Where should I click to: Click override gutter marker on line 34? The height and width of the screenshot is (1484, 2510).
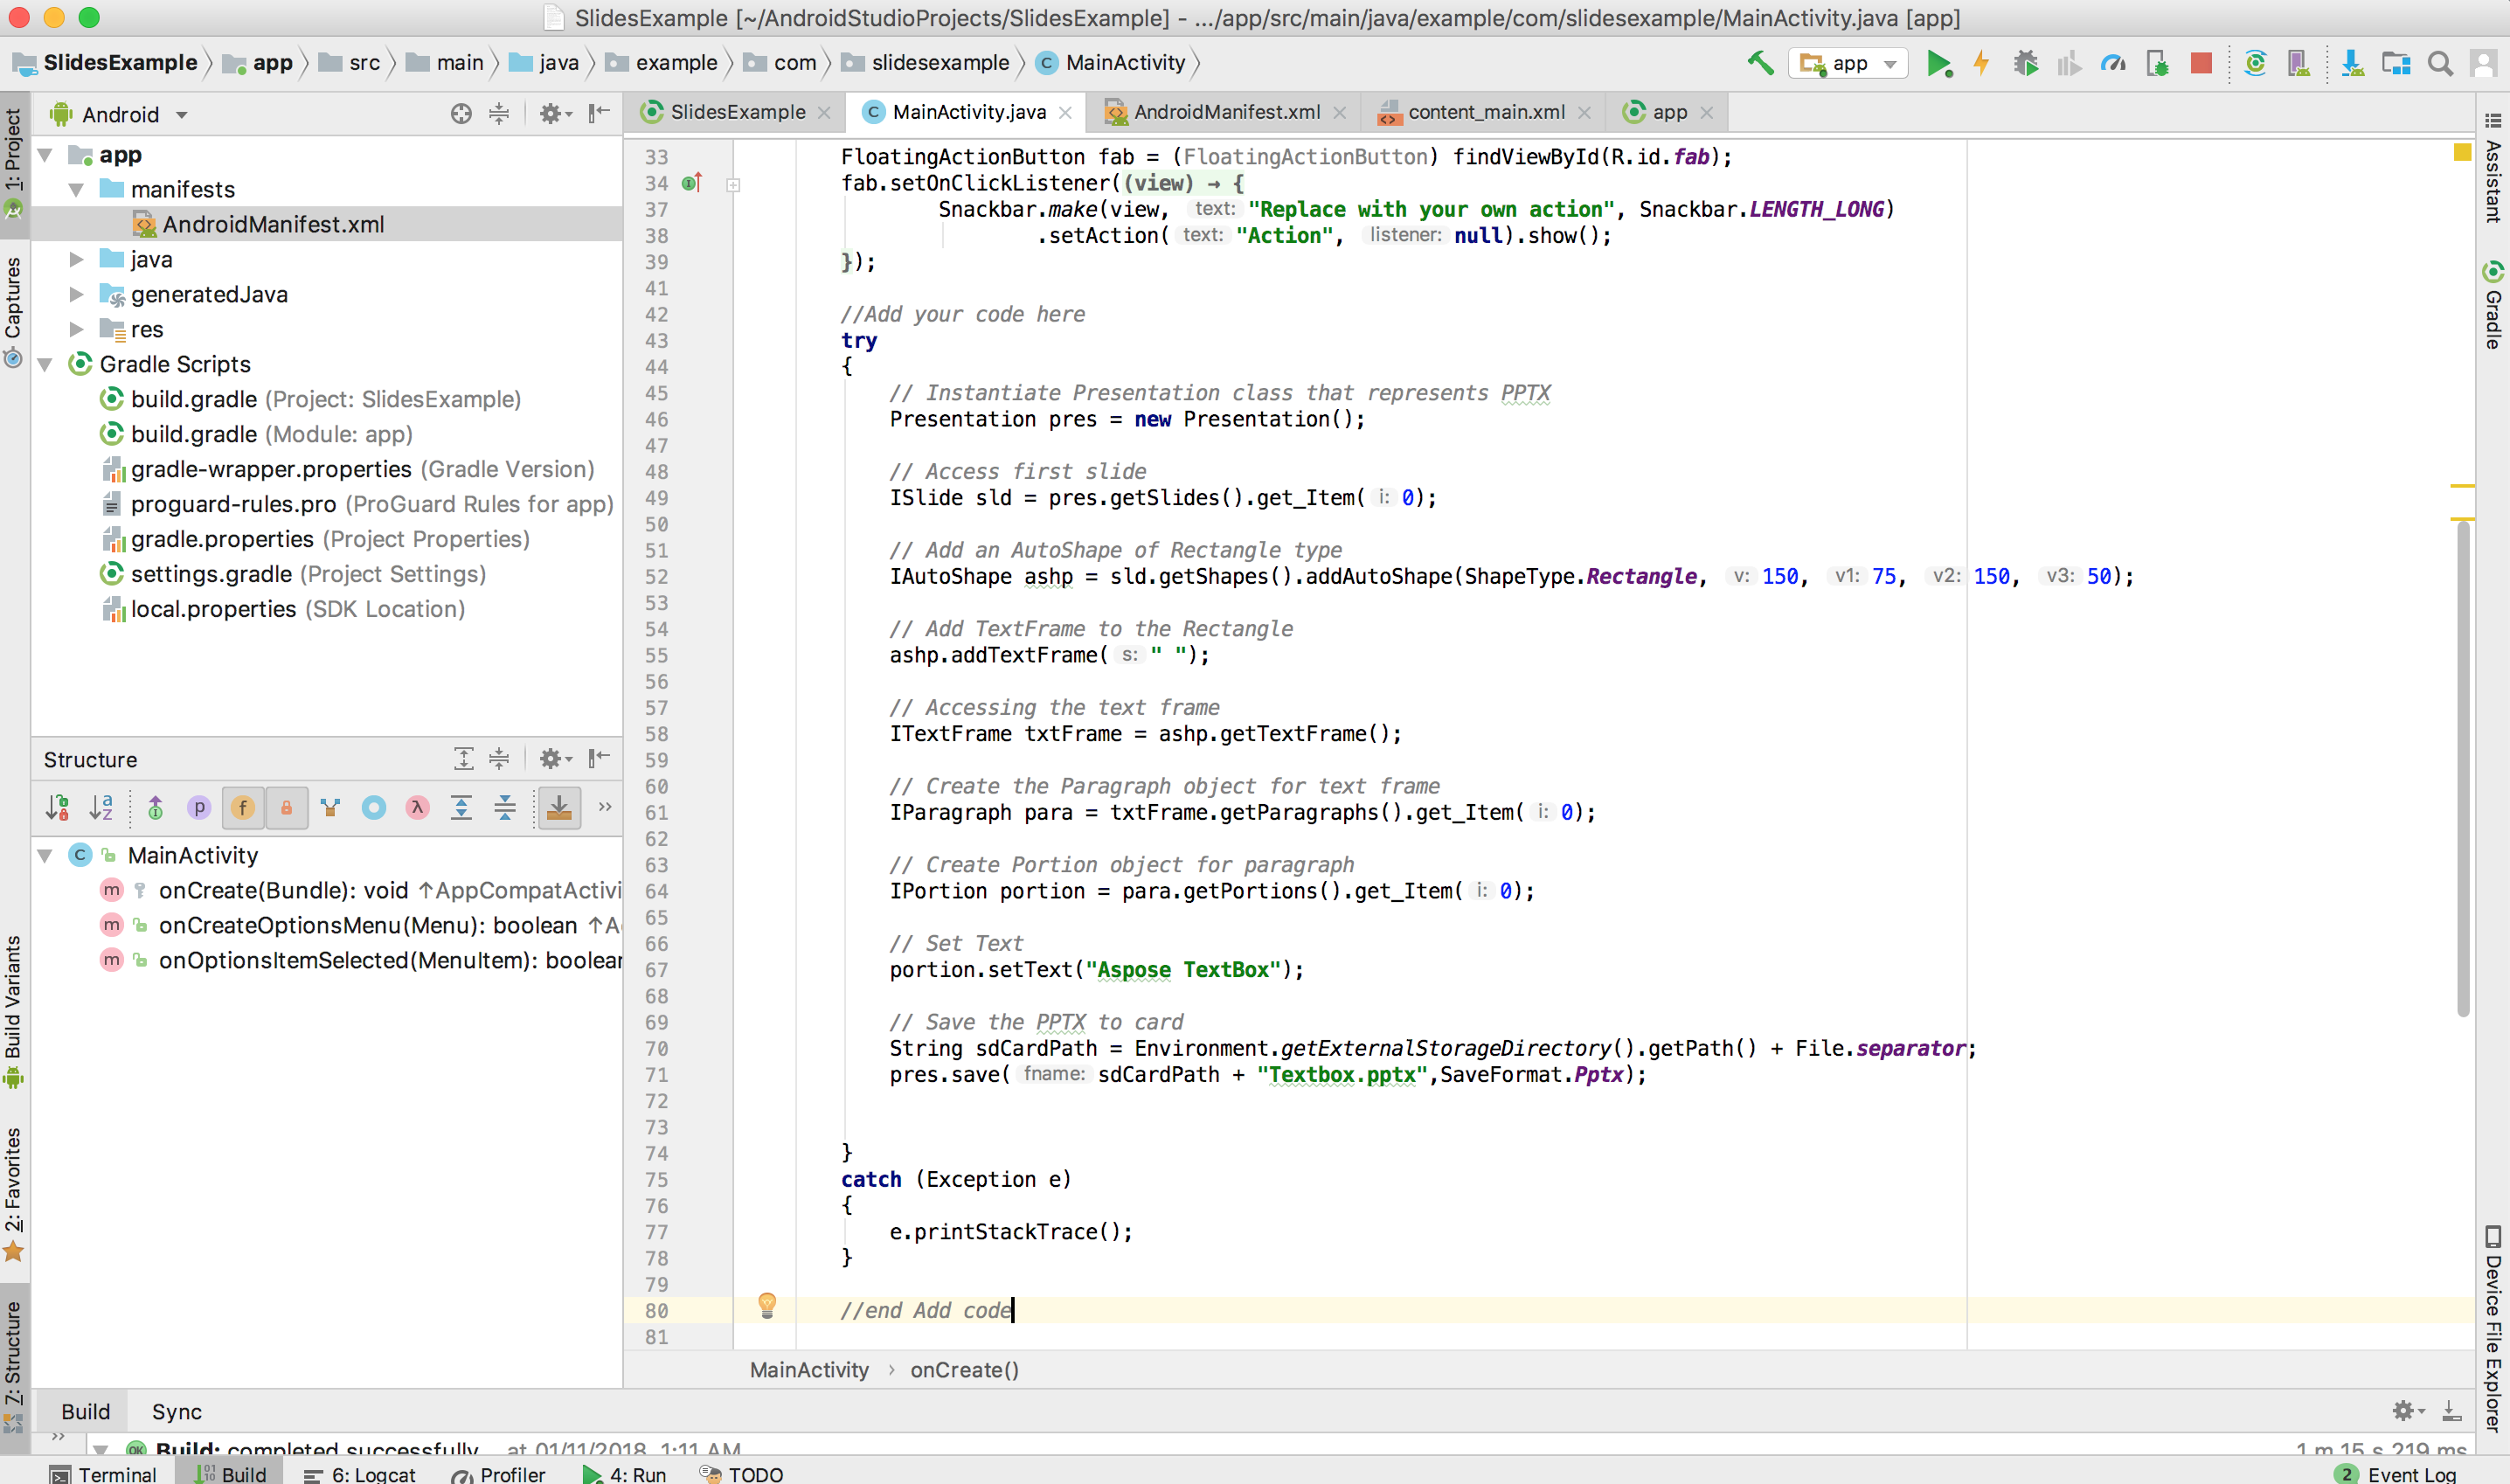click(x=692, y=183)
